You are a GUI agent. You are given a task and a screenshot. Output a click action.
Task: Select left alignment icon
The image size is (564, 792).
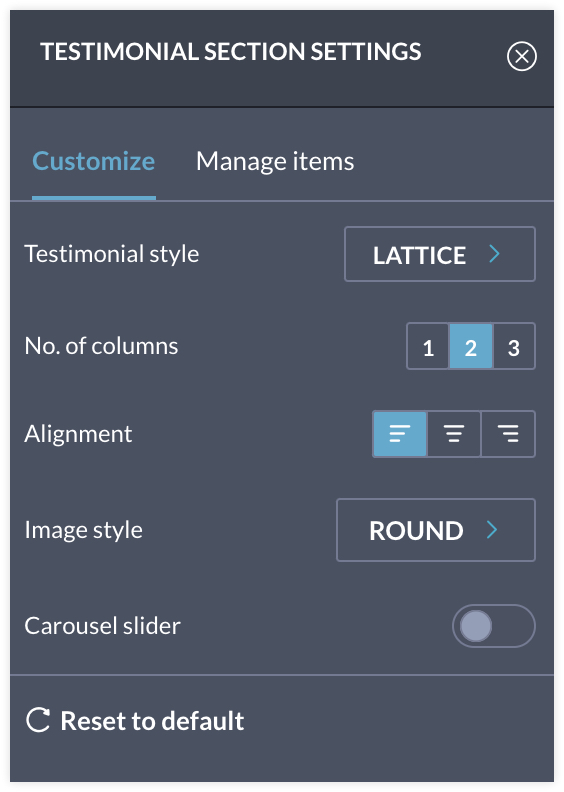click(400, 434)
